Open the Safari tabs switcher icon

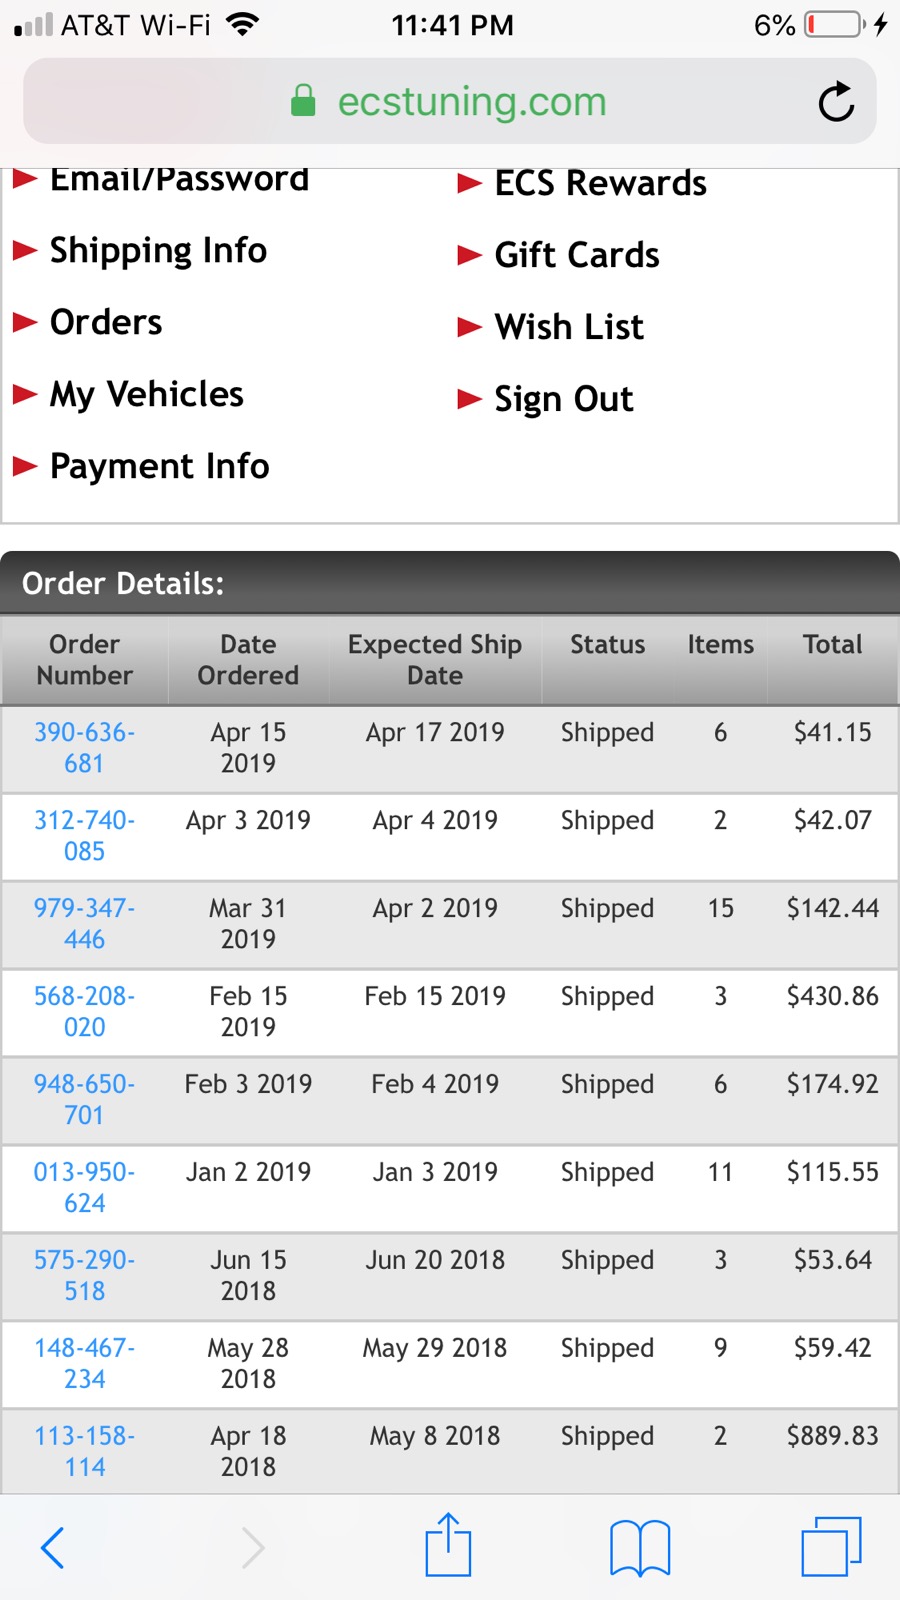click(x=831, y=1547)
